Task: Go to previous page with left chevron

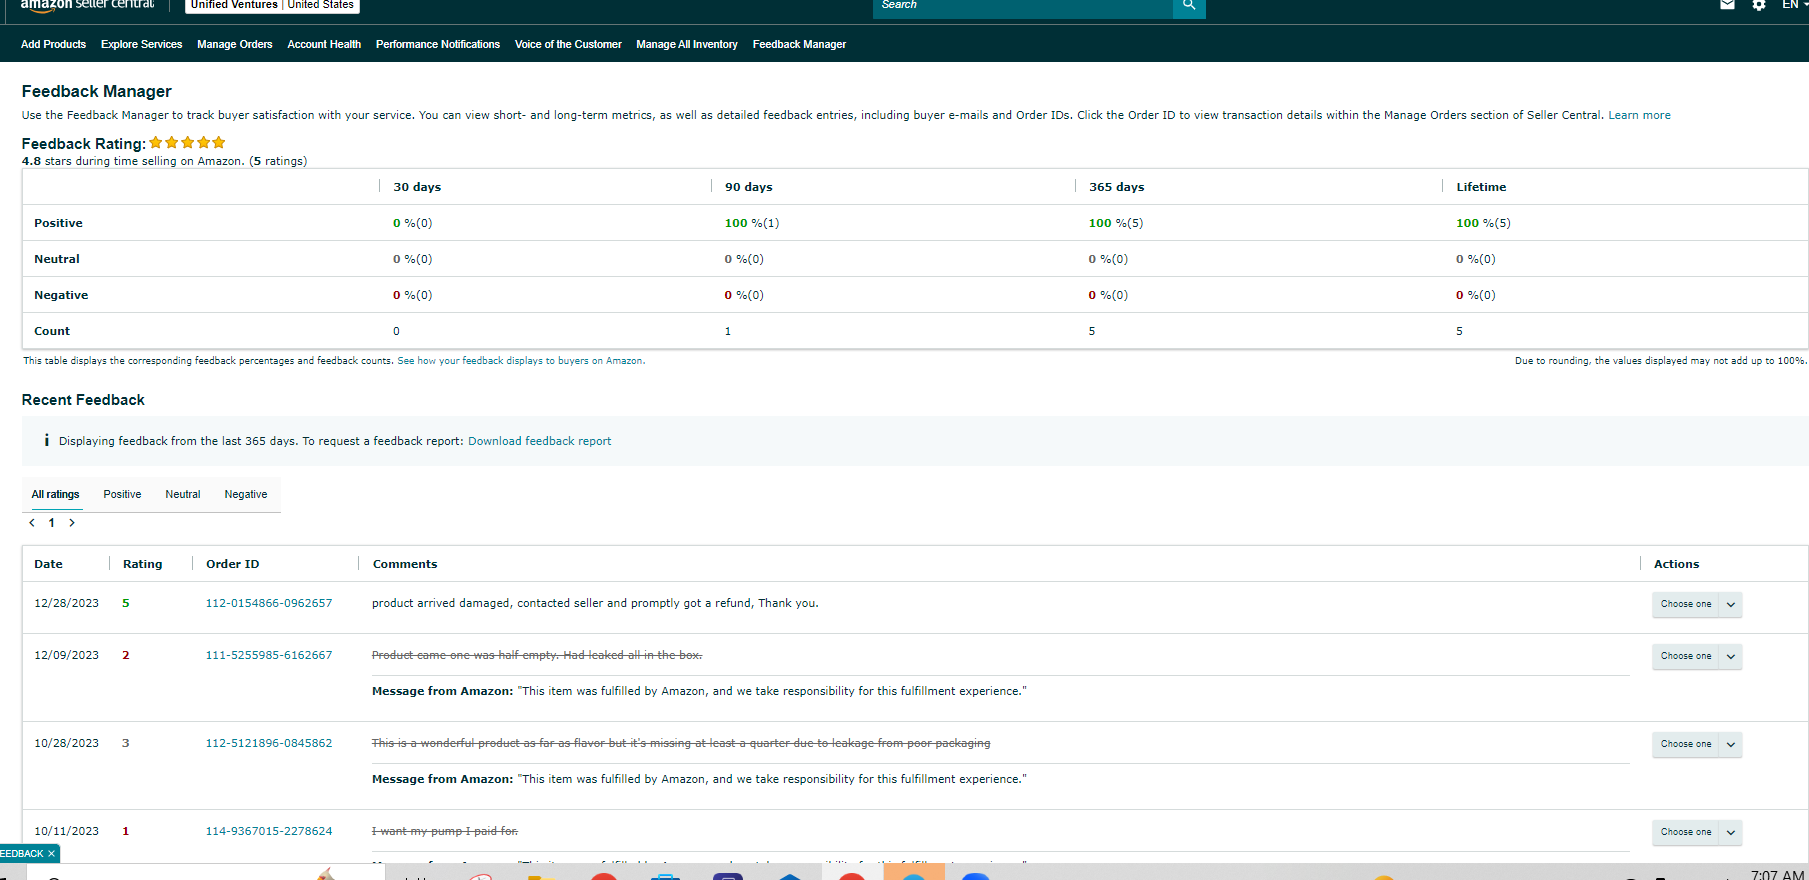Action: 32,523
